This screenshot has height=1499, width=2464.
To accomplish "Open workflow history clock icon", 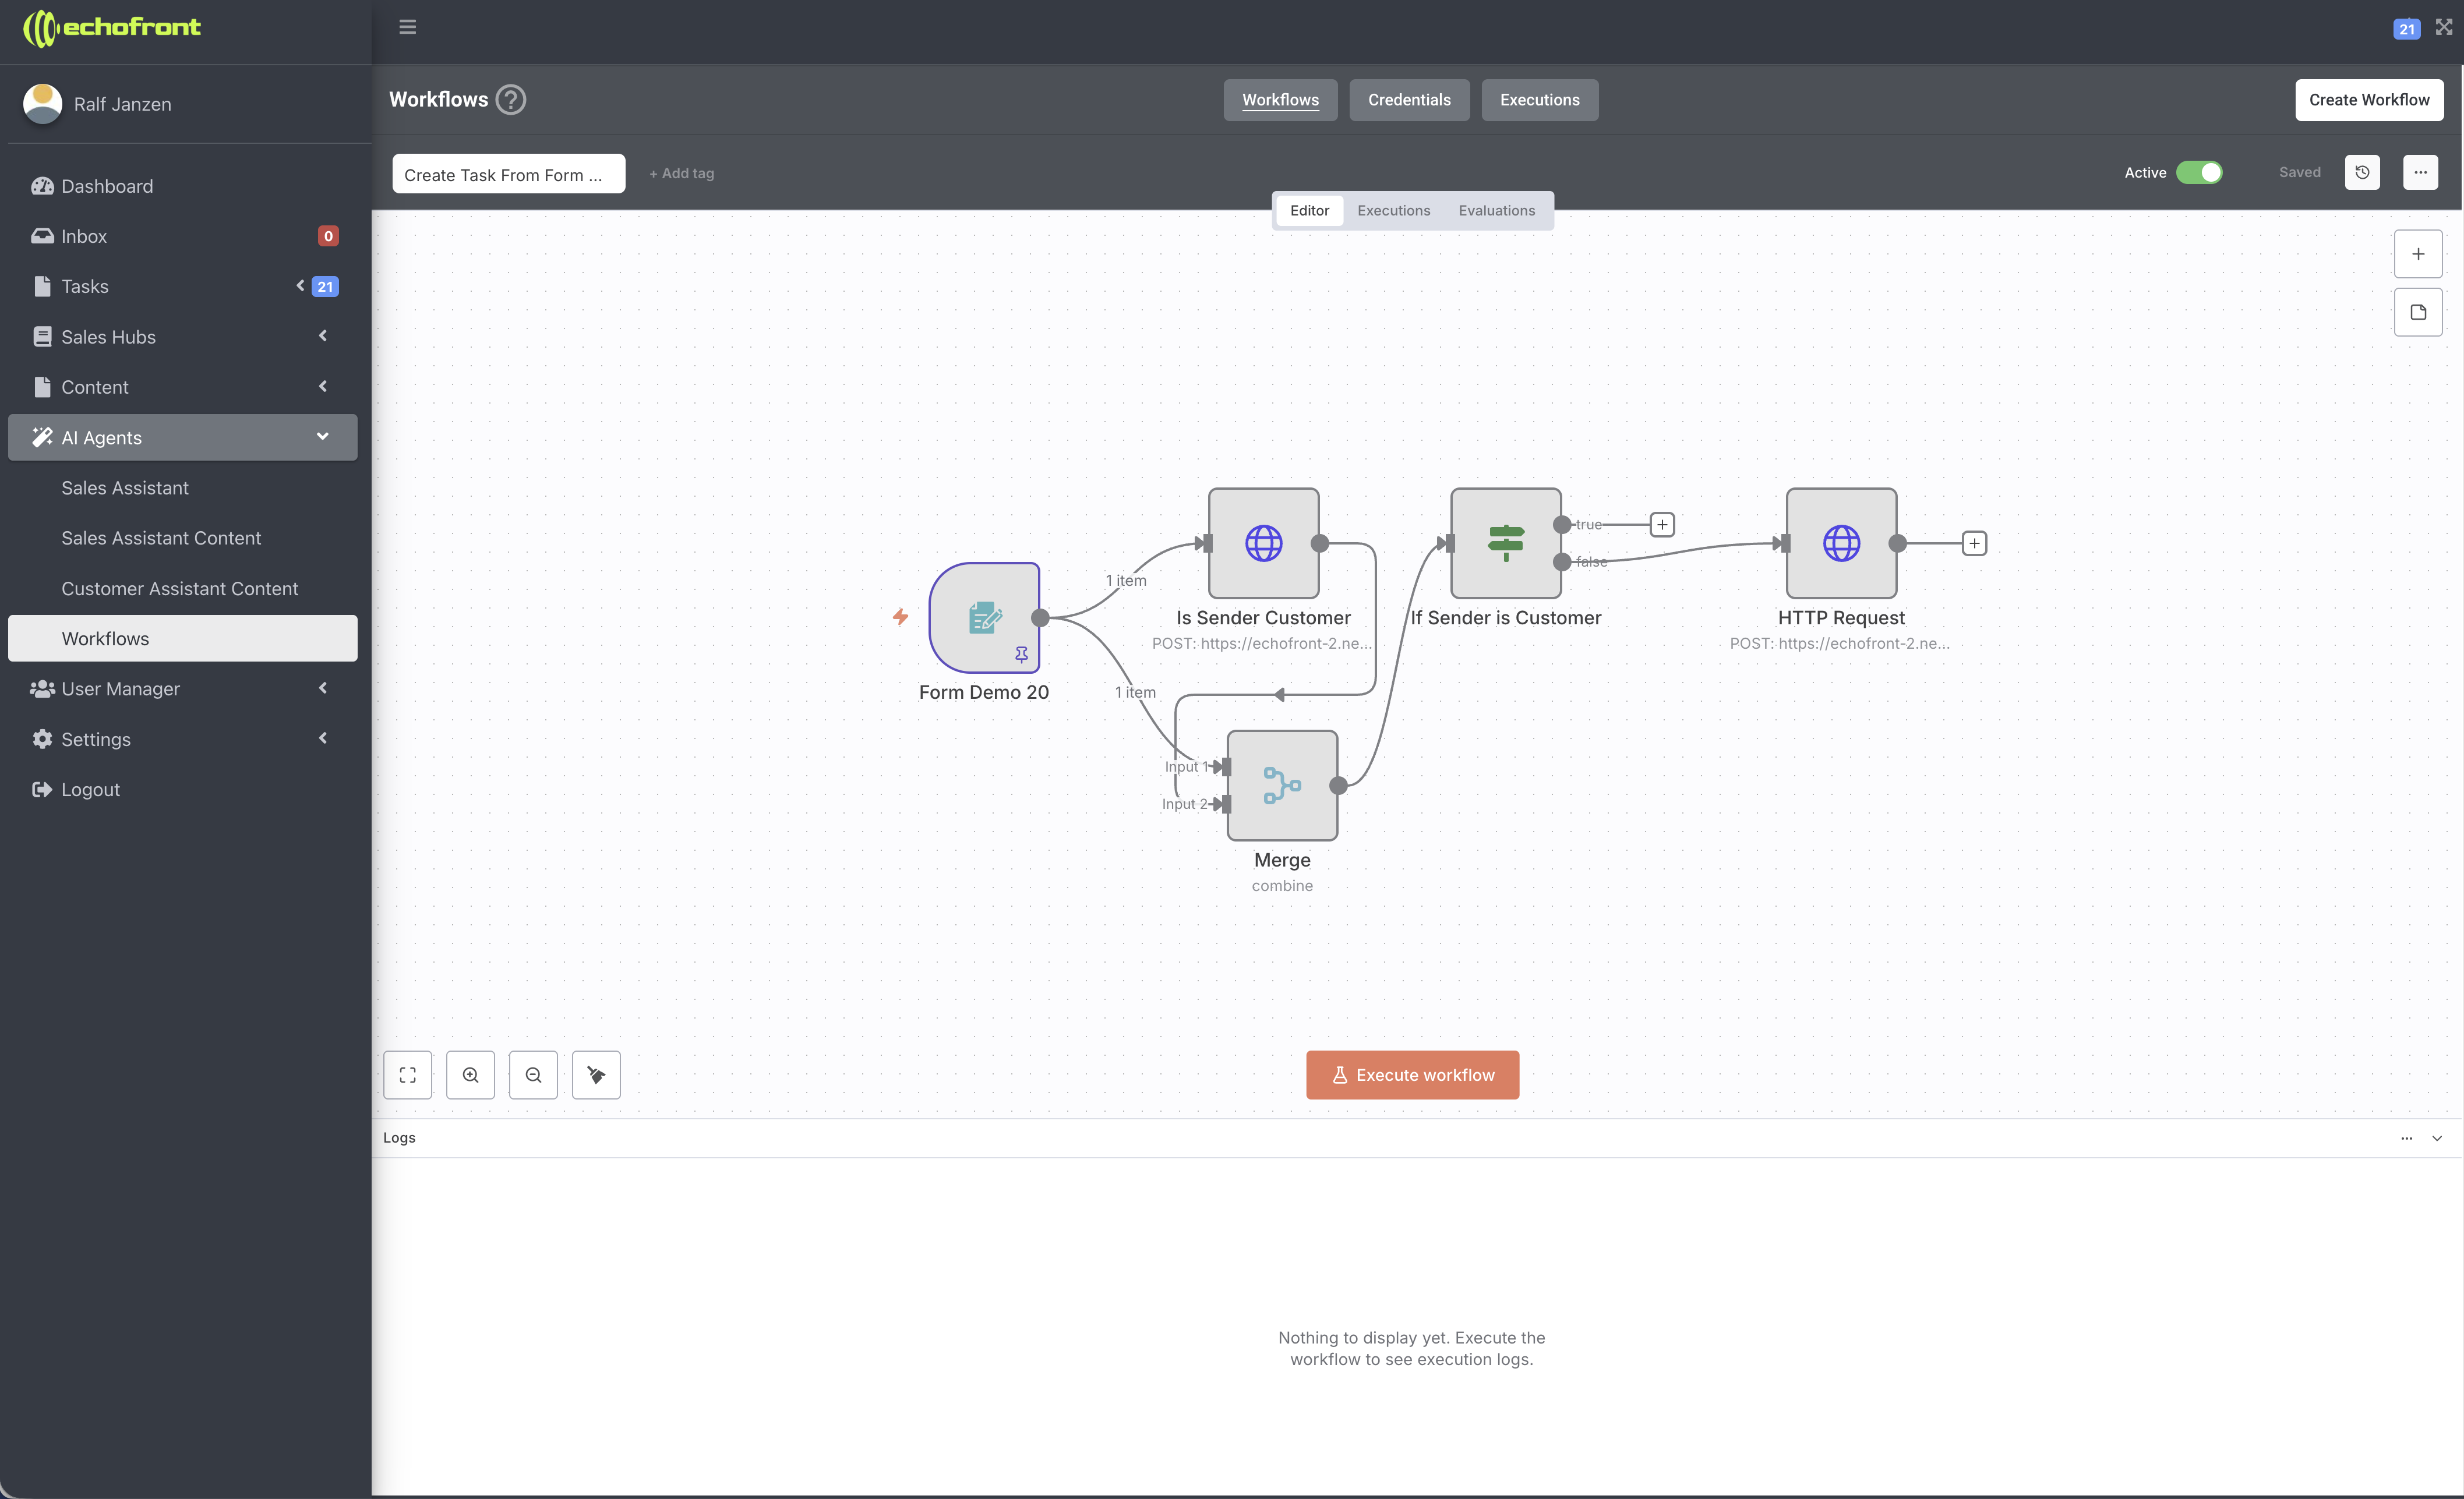I will point(2362,172).
